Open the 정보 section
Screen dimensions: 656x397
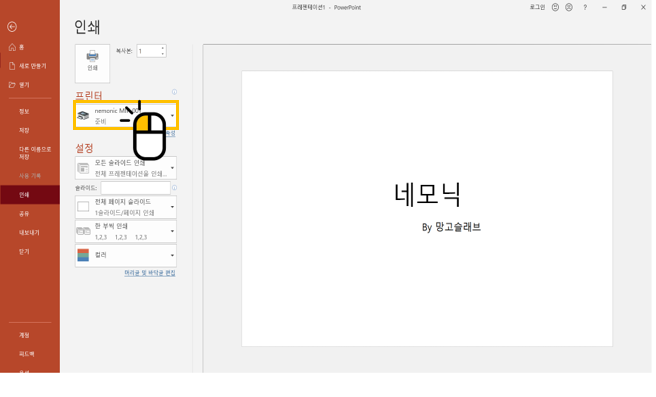(24, 111)
